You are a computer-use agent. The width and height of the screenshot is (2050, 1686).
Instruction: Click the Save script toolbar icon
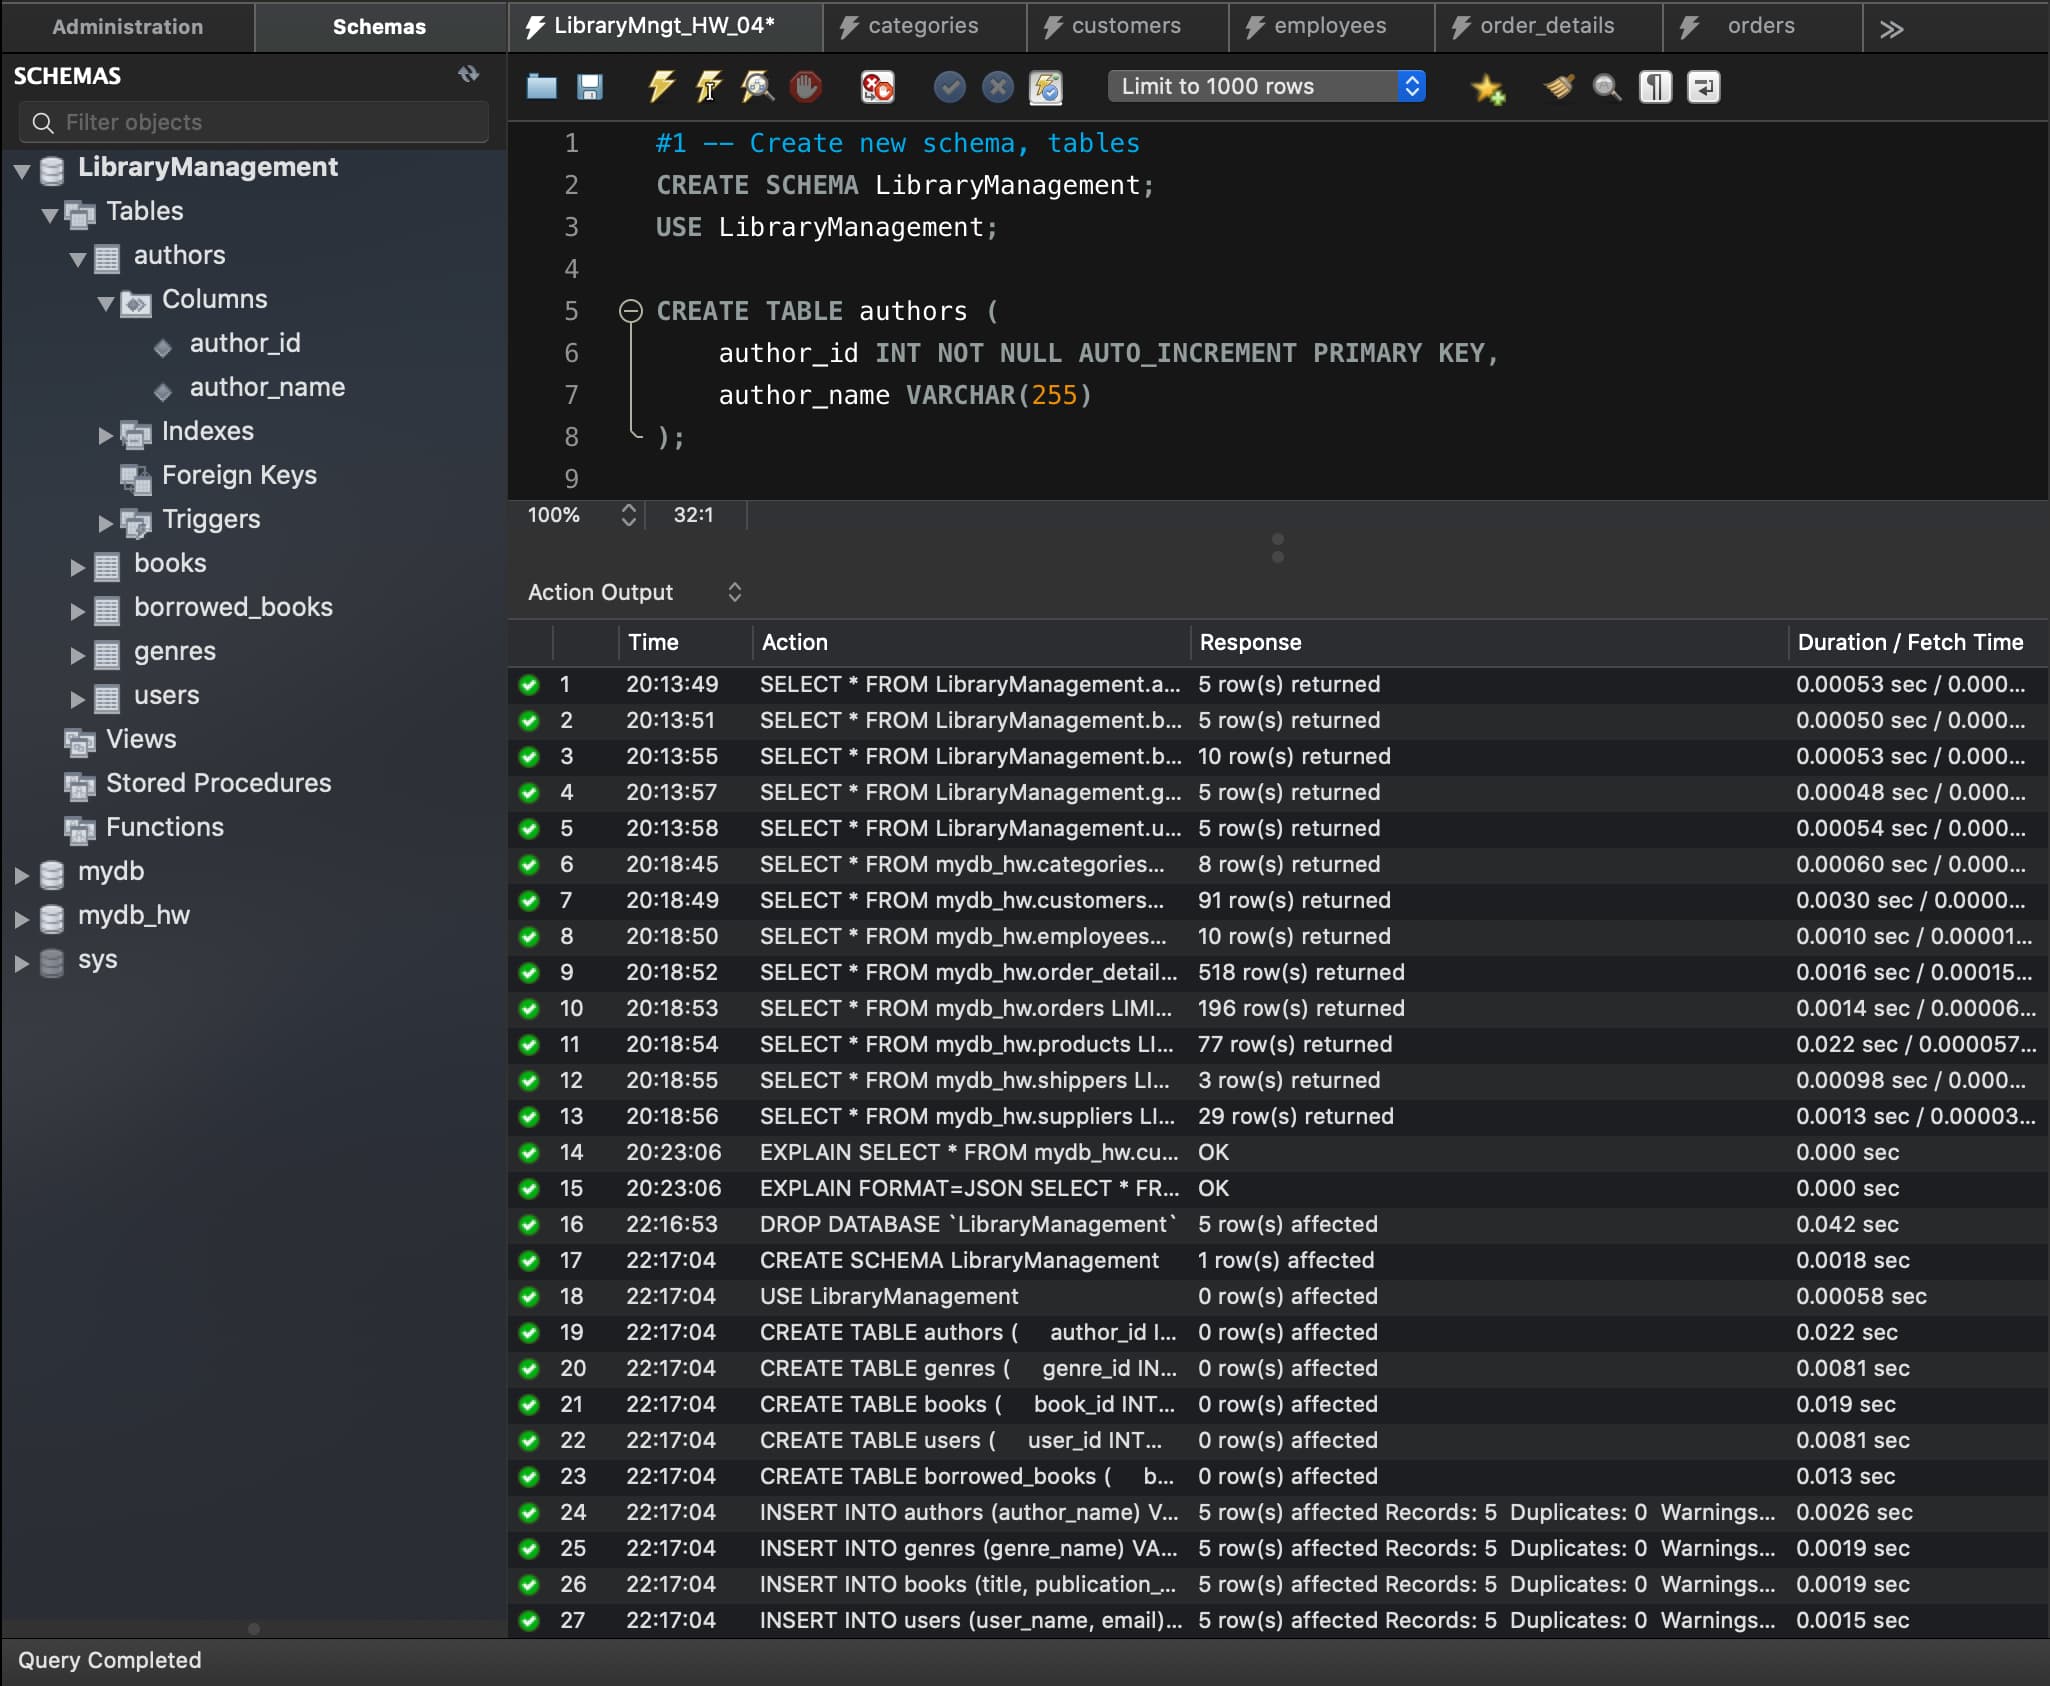(591, 87)
